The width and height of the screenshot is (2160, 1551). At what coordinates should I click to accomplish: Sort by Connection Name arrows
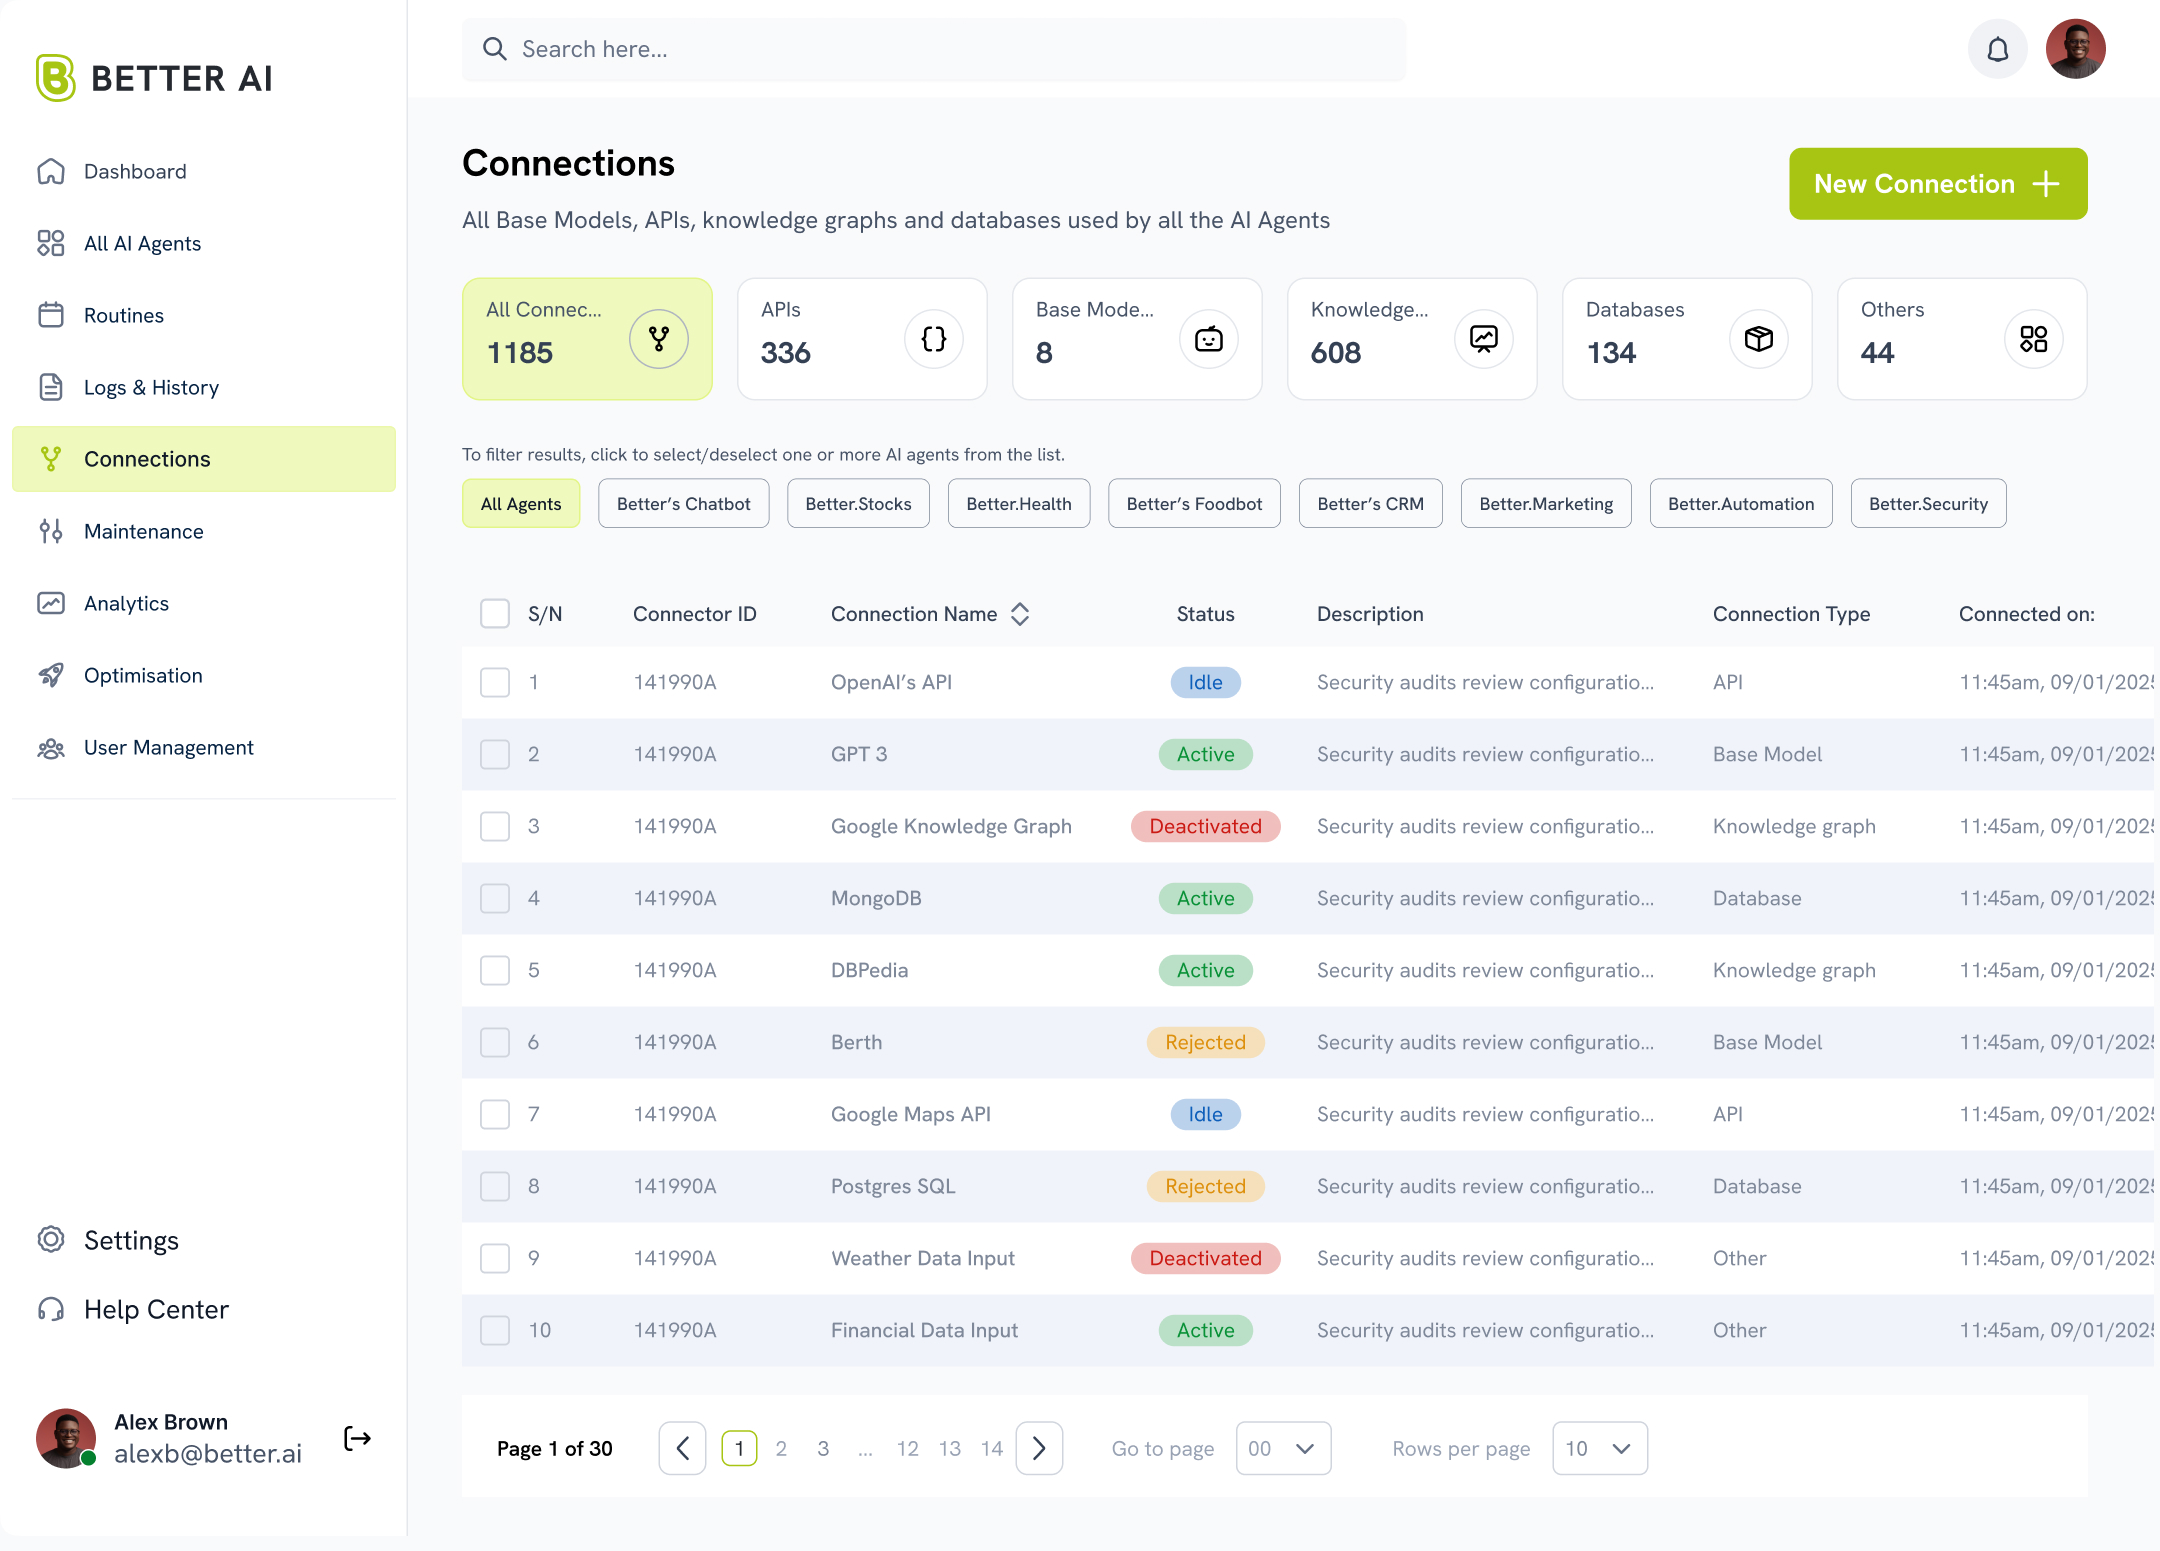coord(1020,614)
